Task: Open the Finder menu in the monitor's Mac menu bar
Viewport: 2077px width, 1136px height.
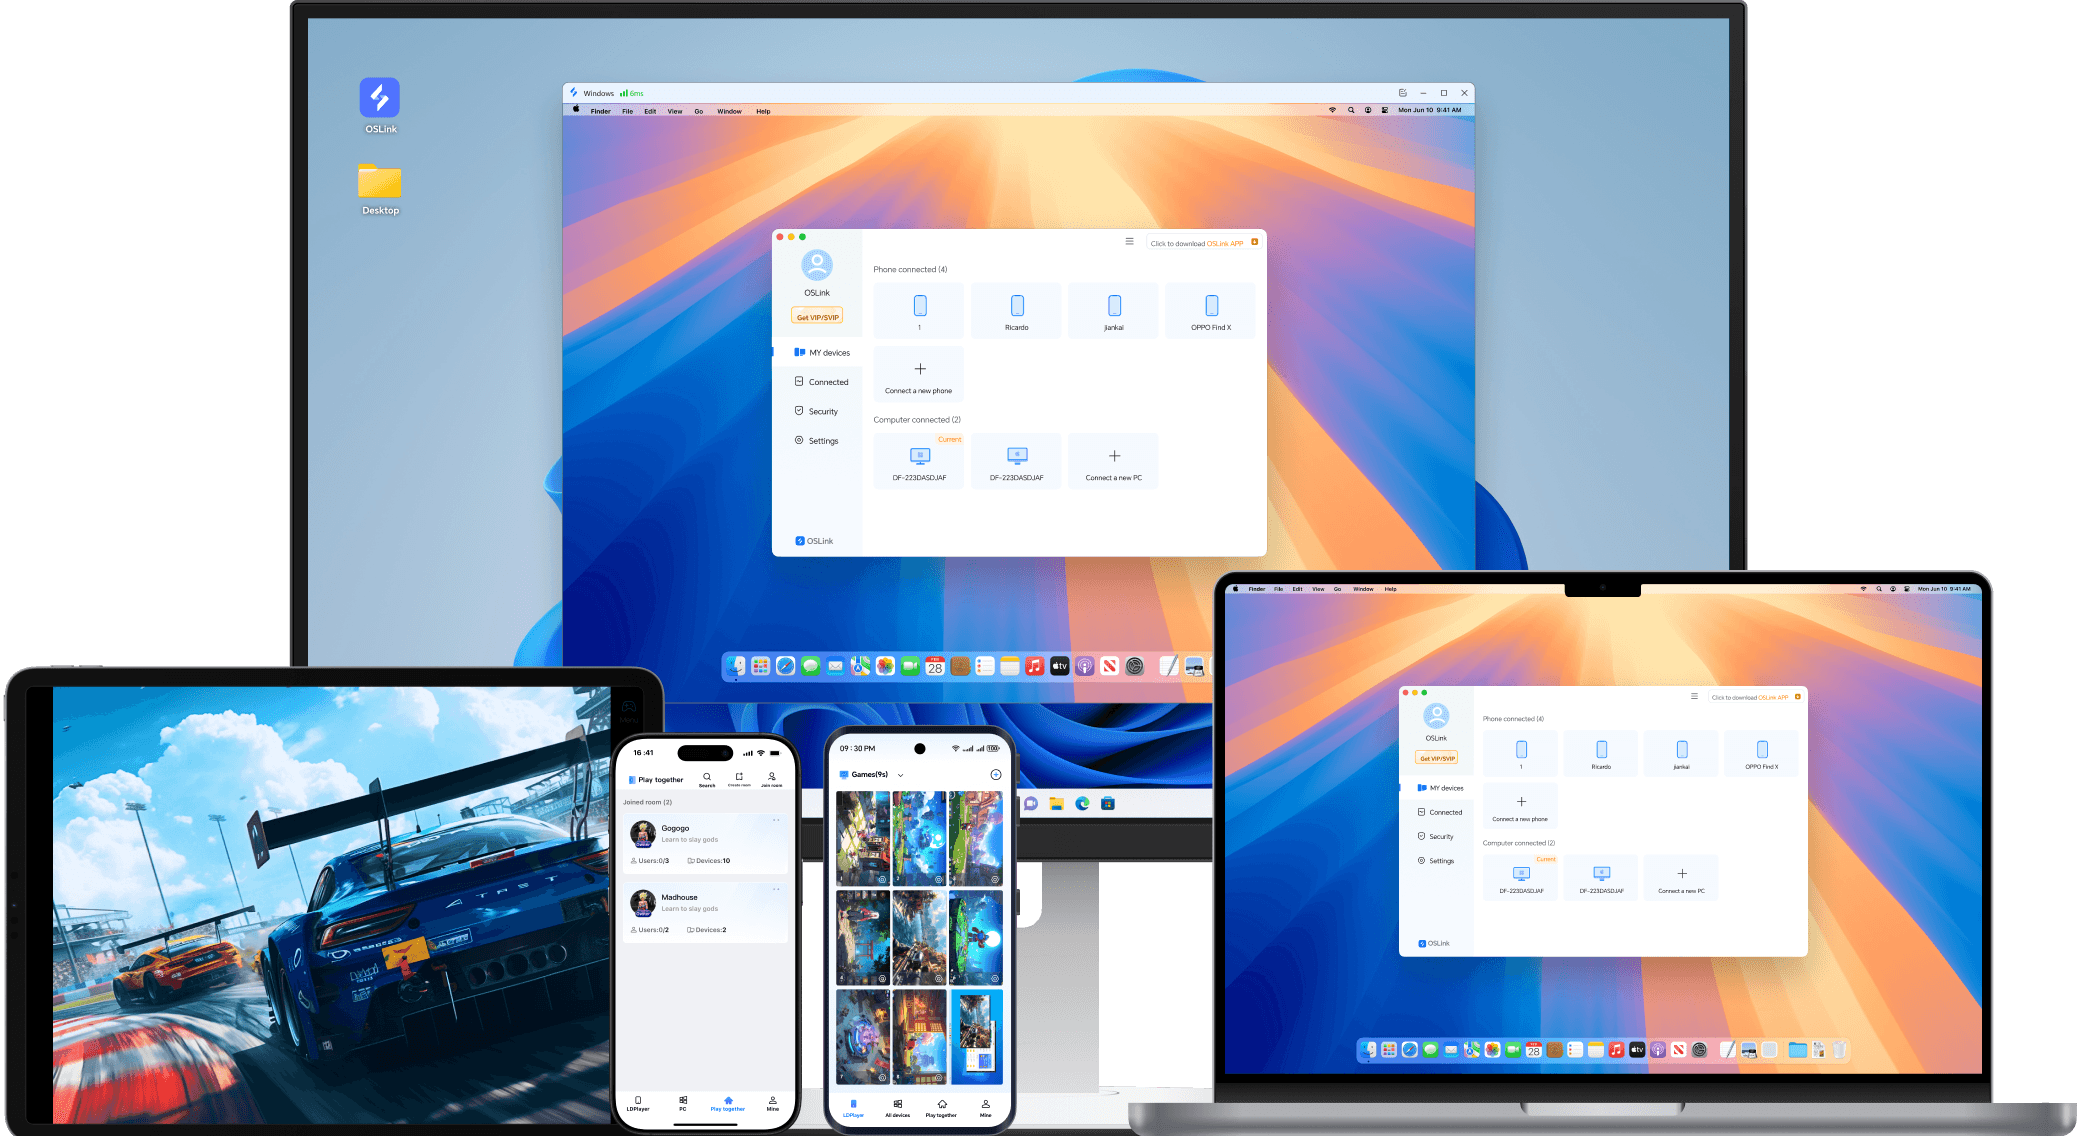Action: pyautogui.click(x=600, y=111)
